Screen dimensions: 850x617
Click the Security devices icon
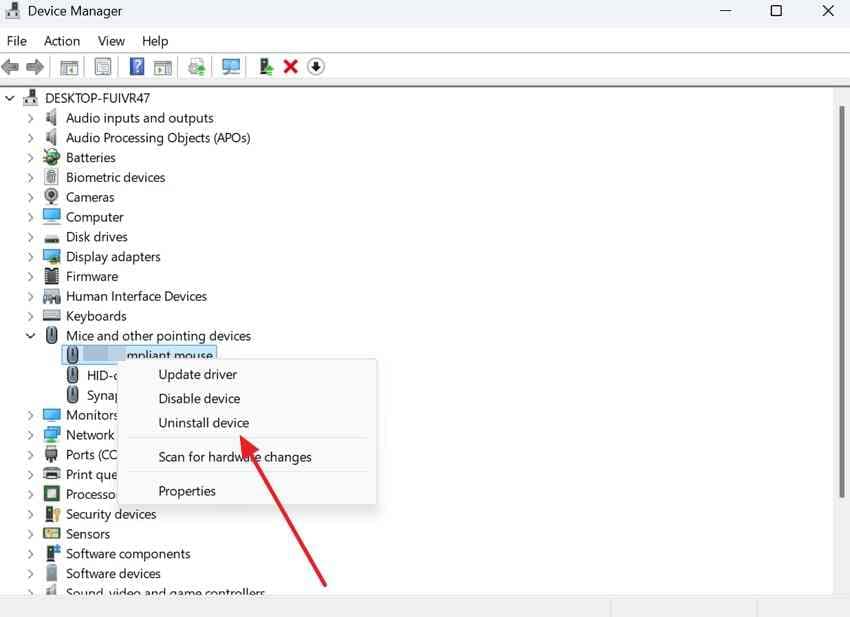point(52,513)
